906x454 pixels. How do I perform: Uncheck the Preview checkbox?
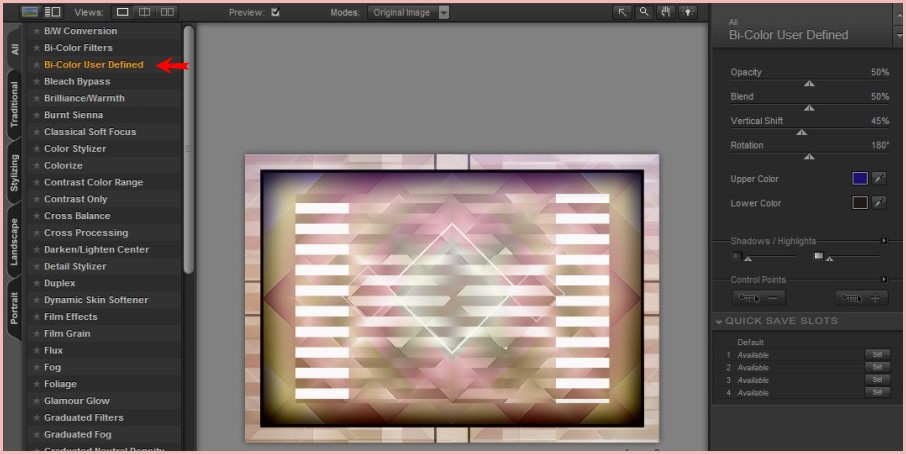coord(276,13)
